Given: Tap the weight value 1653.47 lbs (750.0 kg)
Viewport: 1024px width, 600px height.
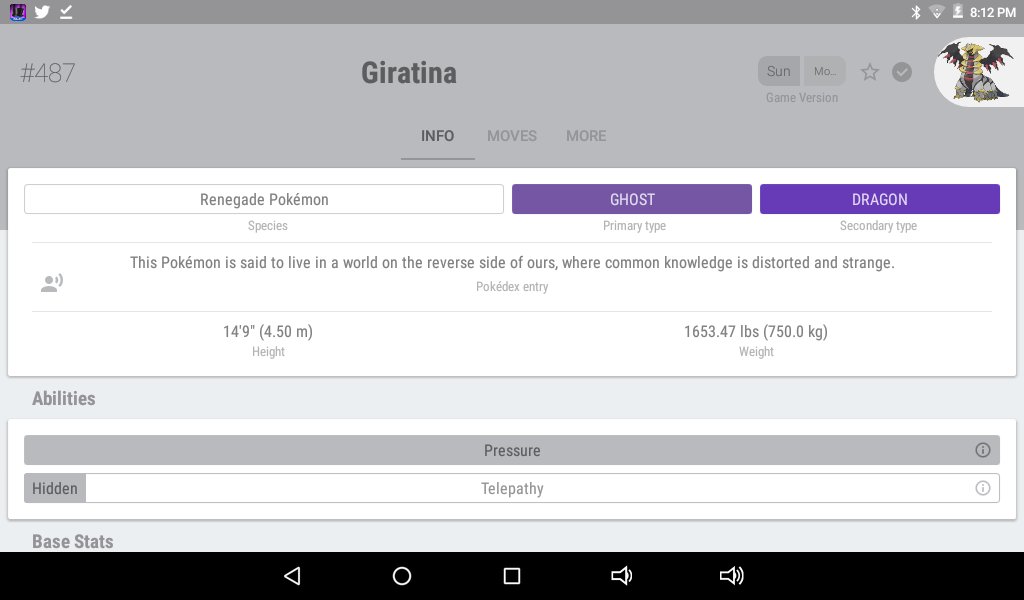Looking at the screenshot, I should click(756, 332).
